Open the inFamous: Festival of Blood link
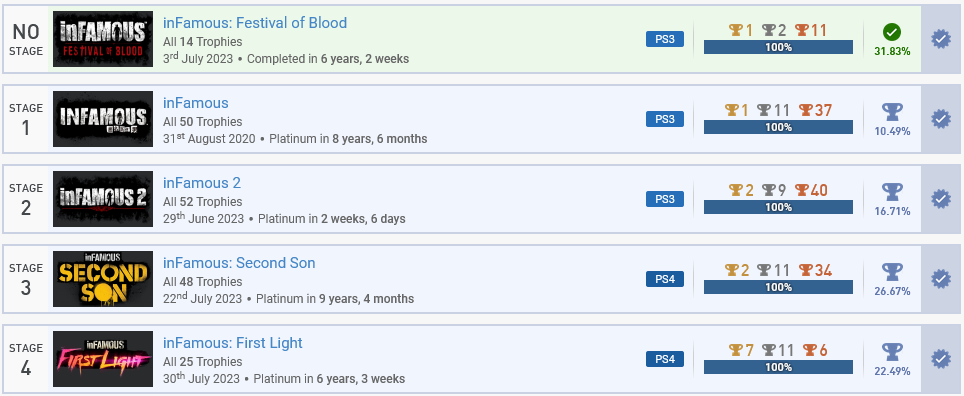The height and width of the screenshot is (396, 964). point(255,23)
